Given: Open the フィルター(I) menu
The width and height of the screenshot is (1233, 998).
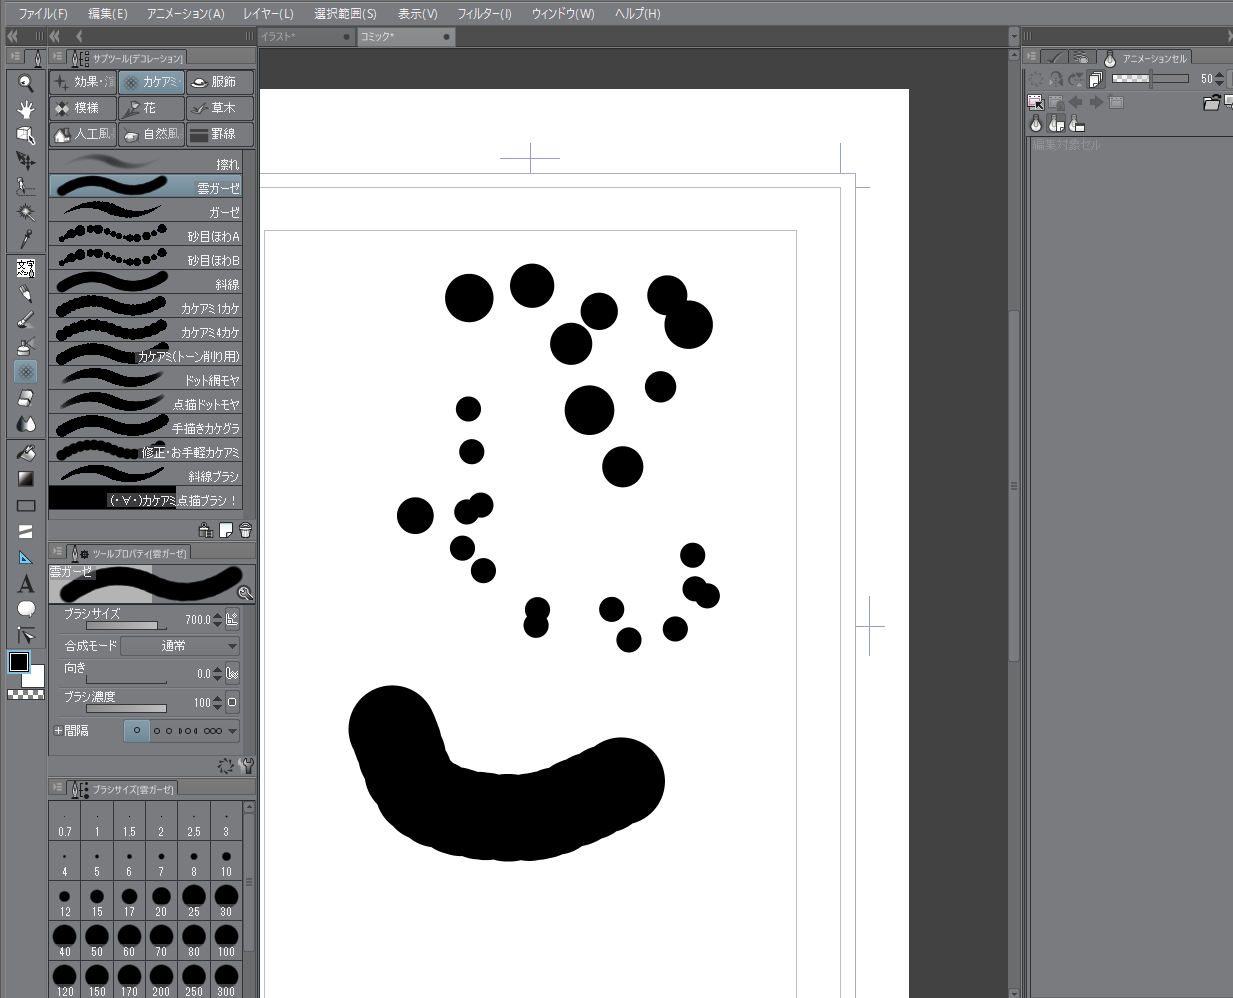Looking at the screenshot, I should pyautogui.click(x=484, y=13).
